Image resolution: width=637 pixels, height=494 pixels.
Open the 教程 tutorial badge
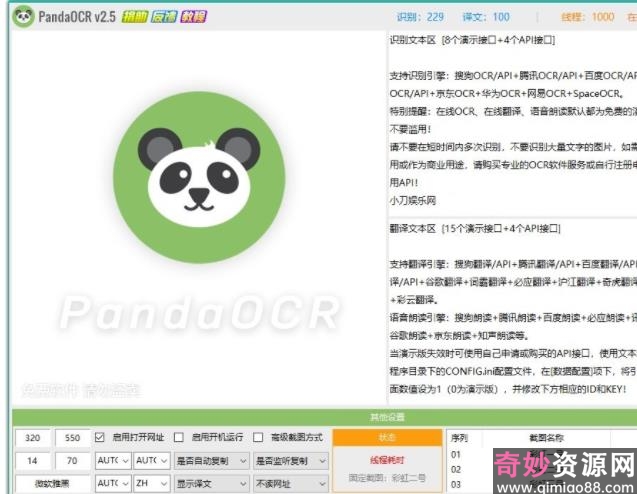[x=194, y=17]
